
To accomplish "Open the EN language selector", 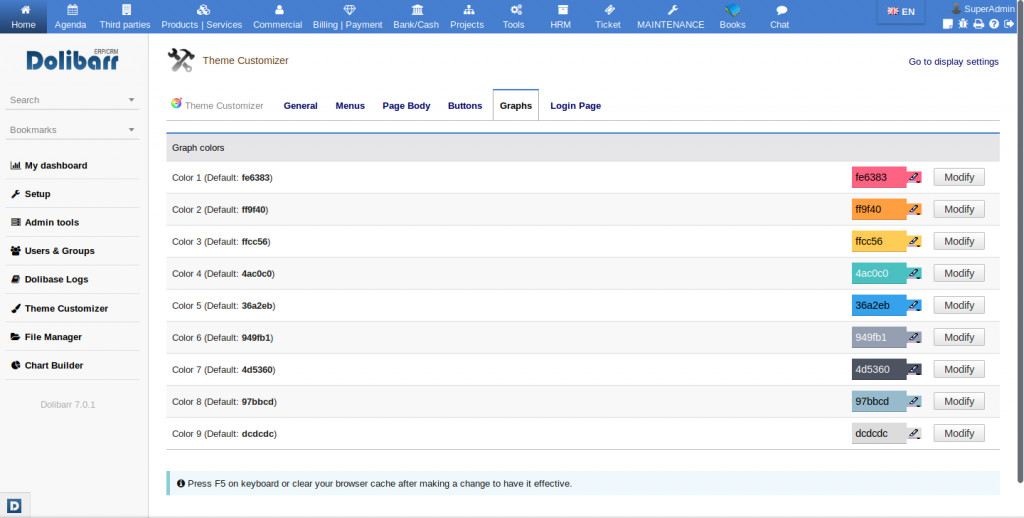I will point(900,12).
